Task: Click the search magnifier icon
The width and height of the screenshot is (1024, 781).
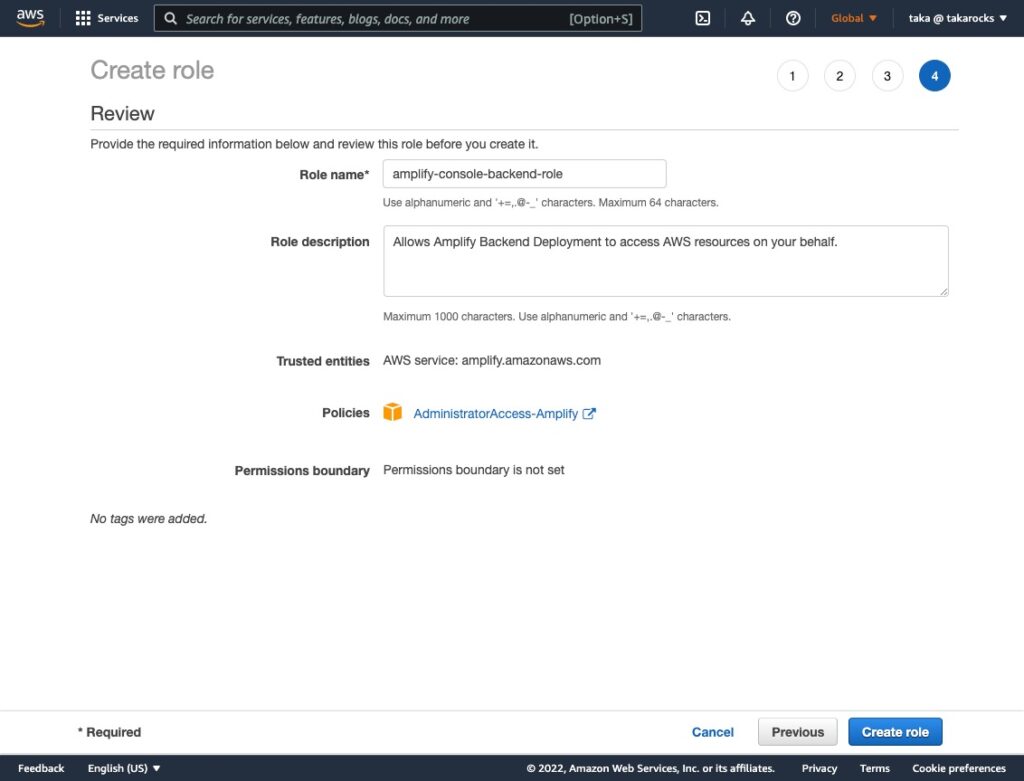Action: (x=170, y=18)
